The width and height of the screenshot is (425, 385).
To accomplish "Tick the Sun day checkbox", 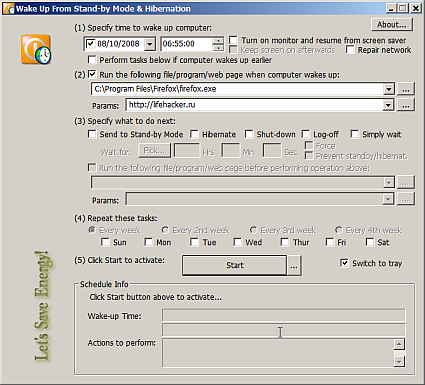I will click(x=105, y=242).
